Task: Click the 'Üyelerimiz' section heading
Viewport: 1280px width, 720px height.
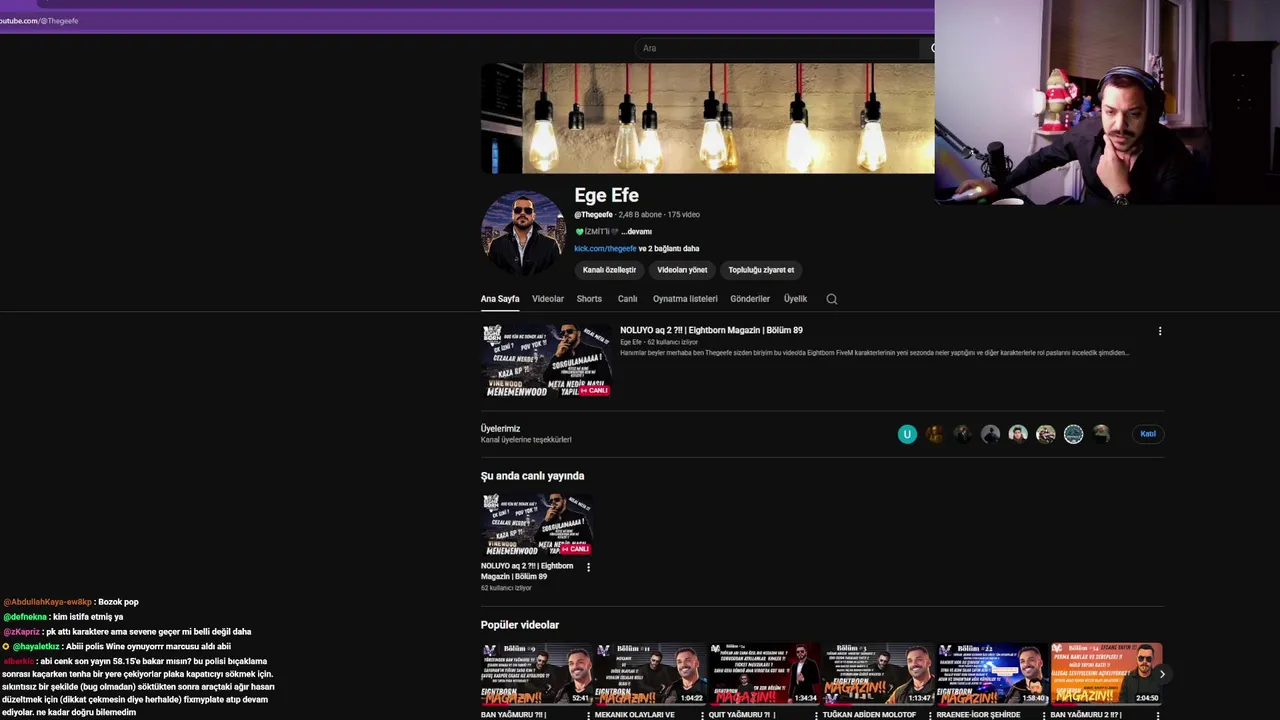Action: pyautogui.click(x=500, y=429)
